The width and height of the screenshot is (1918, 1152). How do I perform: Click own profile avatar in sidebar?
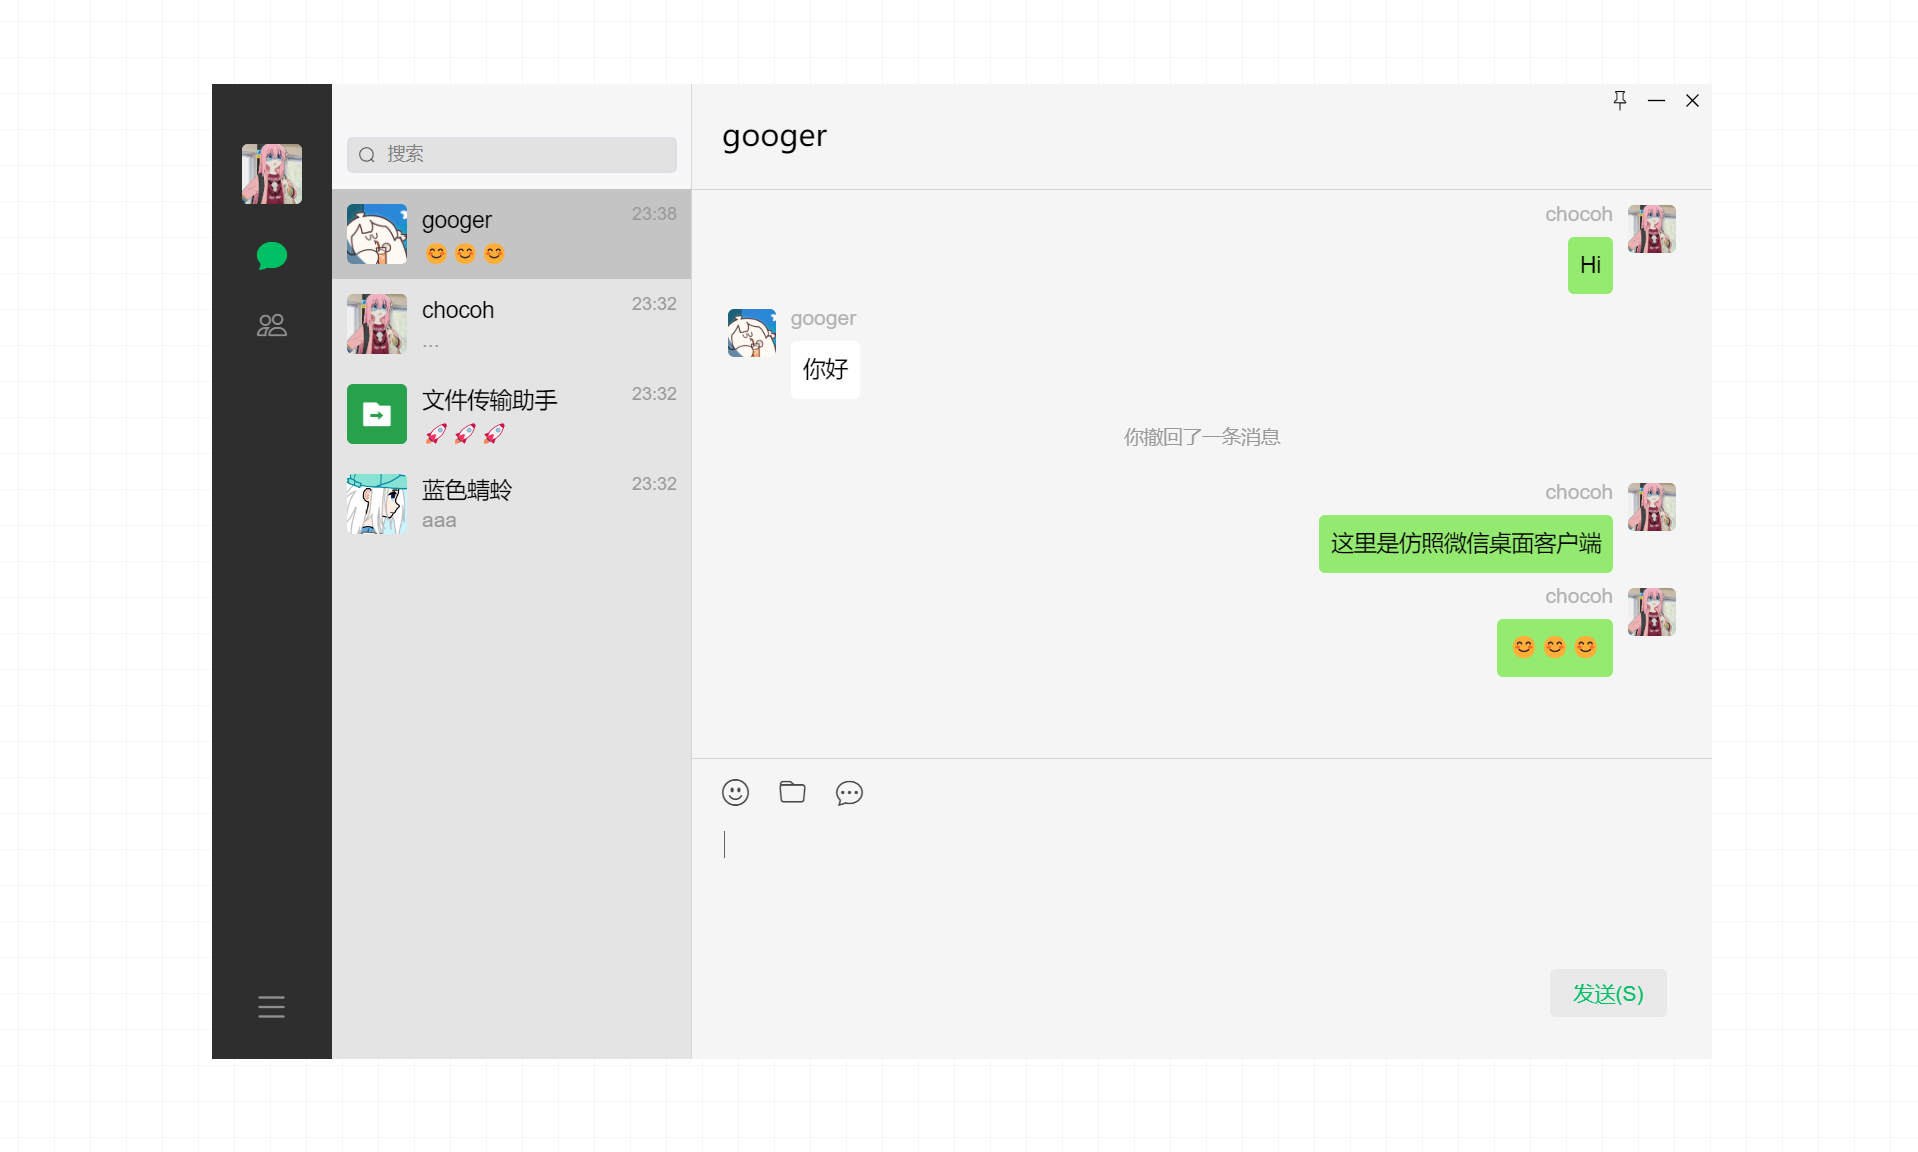tap(272, 174)
